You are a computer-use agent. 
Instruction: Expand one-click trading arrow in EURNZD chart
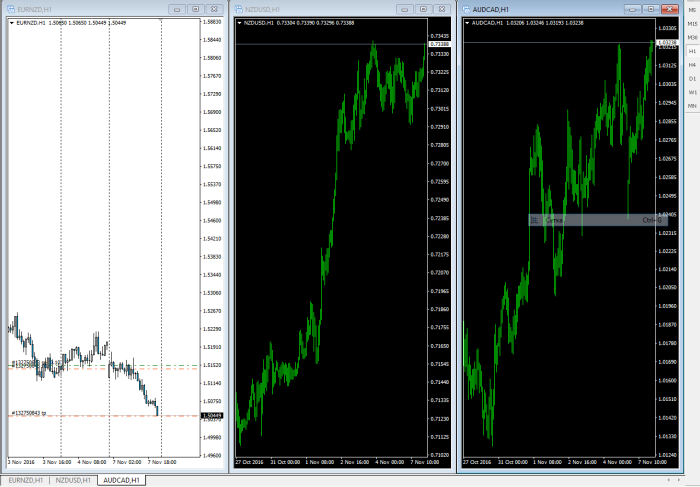point(12,23)
